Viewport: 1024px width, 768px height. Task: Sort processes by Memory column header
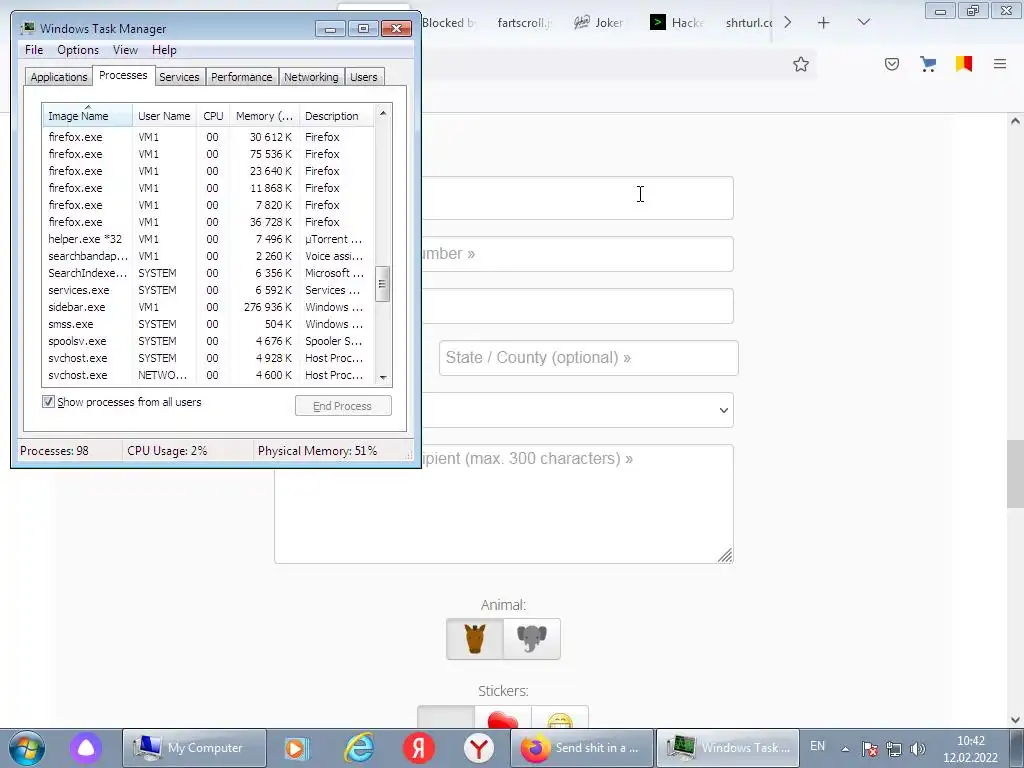[264, 116]
